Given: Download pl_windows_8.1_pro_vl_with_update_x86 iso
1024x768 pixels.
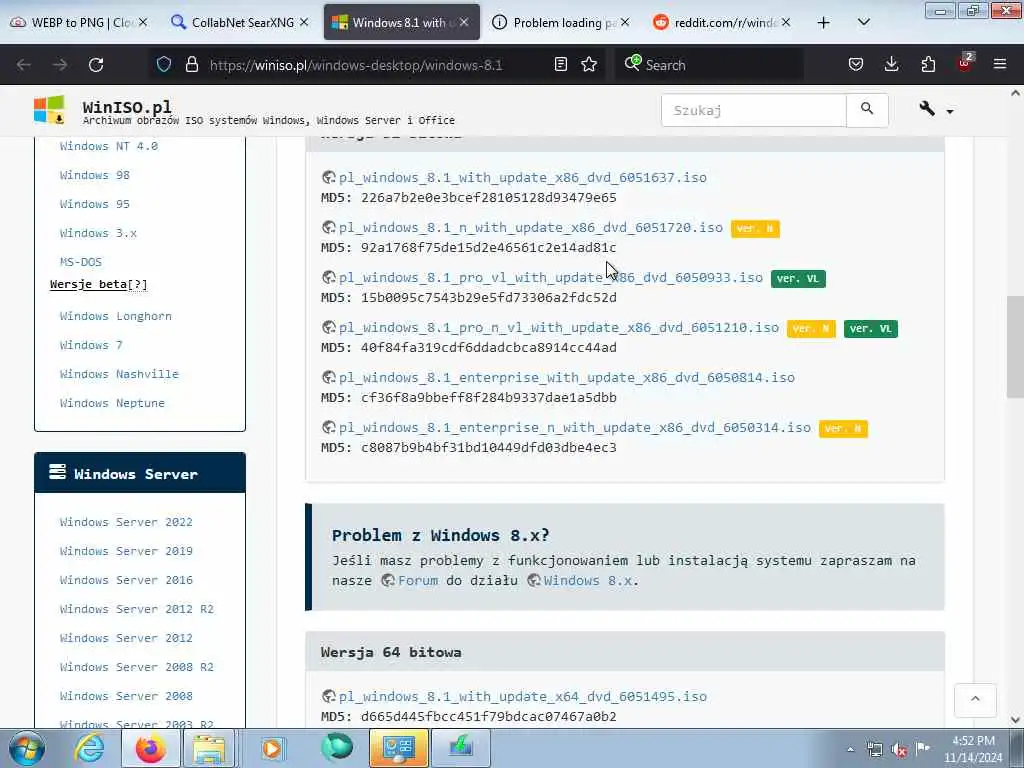Looking at the screenshot, I should pos(551,278).
